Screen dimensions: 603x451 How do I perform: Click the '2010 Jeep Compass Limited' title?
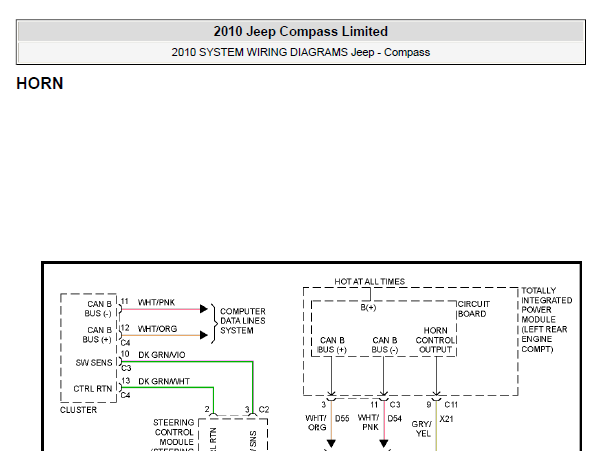point(300,32)
